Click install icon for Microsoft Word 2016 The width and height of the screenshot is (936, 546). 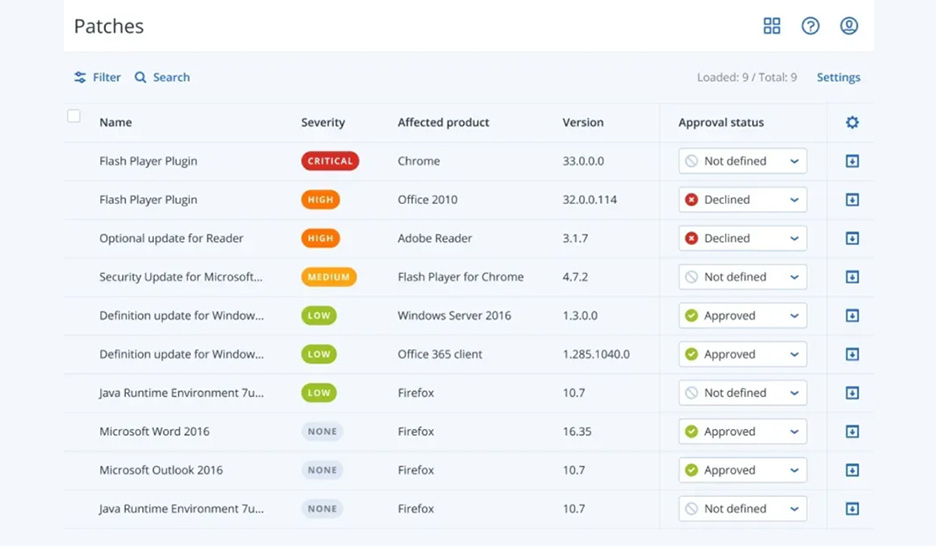click(852, 431)
